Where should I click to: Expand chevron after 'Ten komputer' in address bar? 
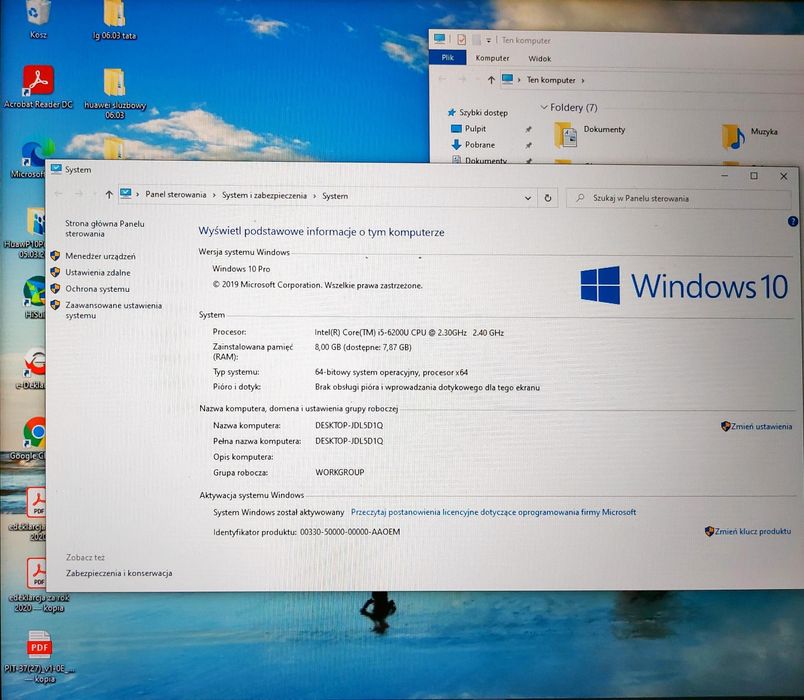(x=583, y=81)
